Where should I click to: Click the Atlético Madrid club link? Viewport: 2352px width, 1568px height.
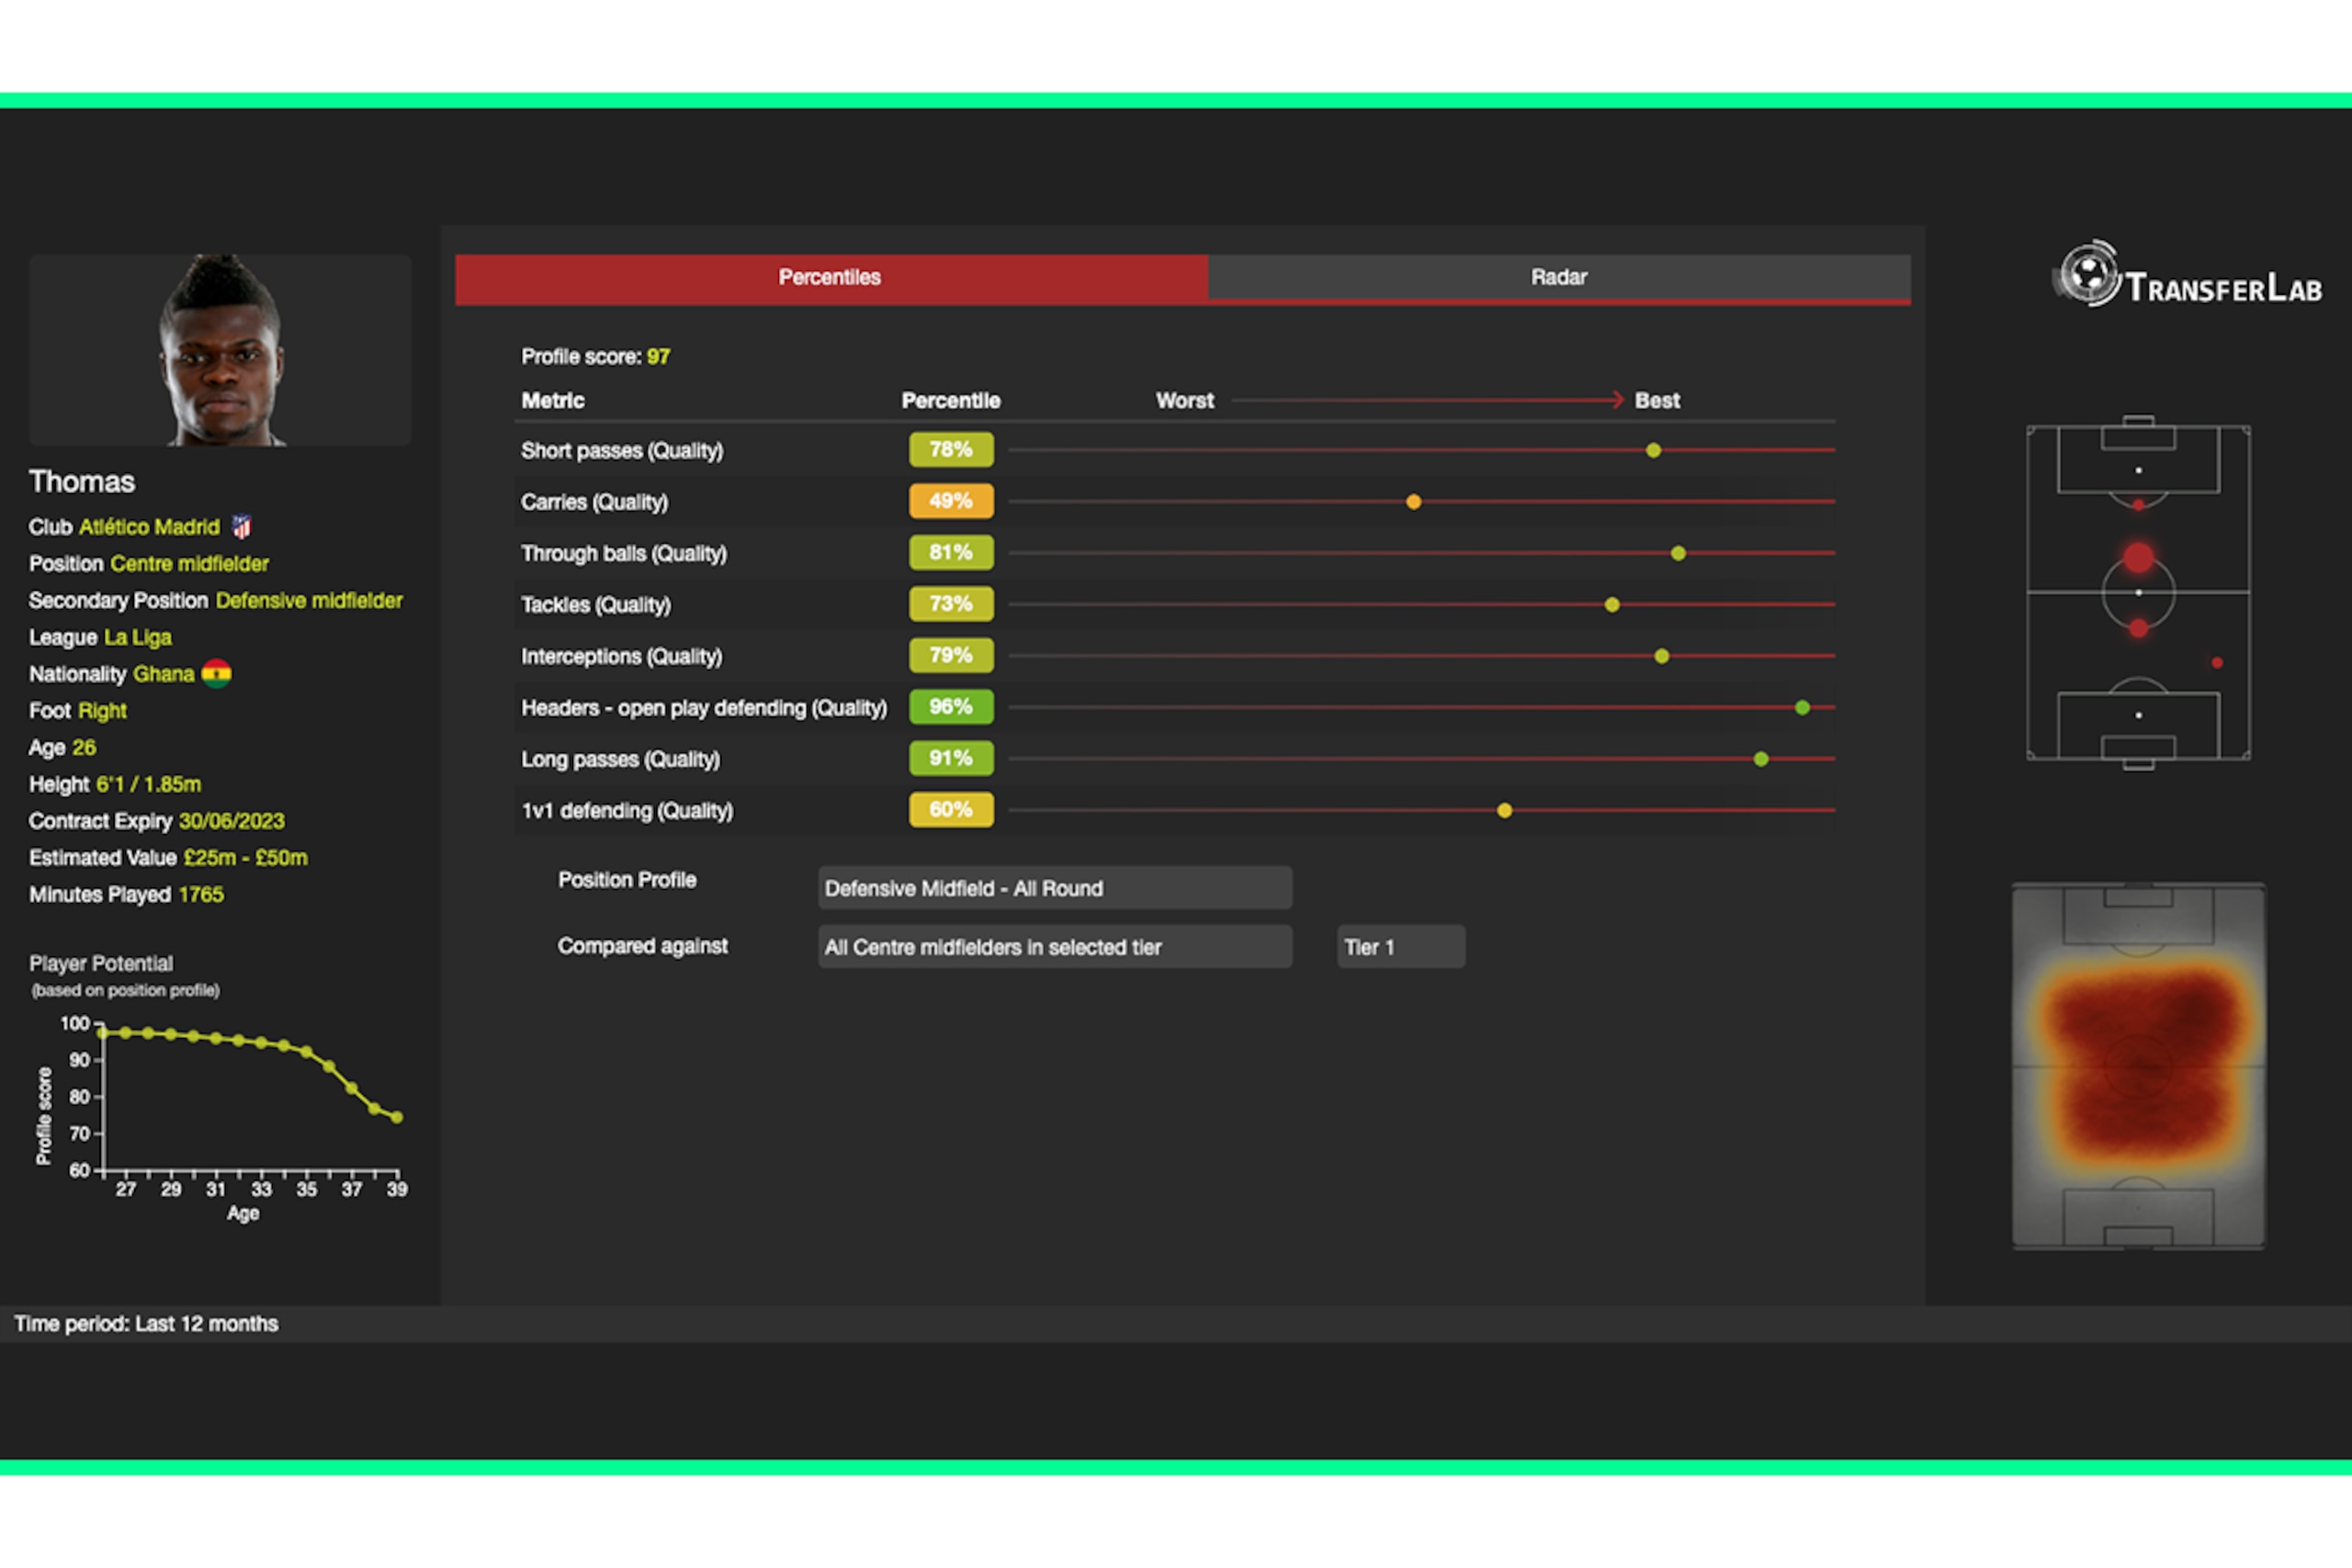tap(149, 527)
